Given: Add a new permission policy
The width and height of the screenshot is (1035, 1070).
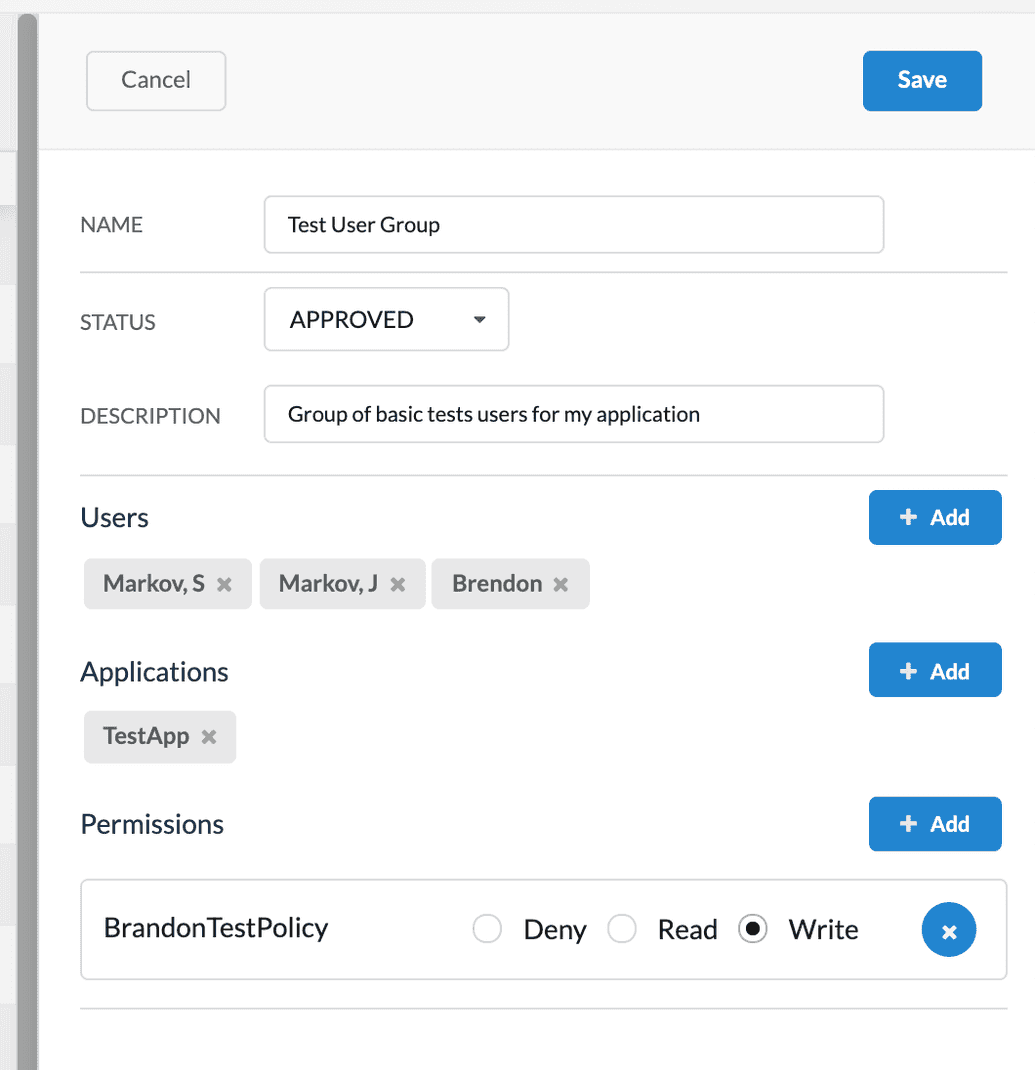Looking at the screenshot, I should point(934,824).
